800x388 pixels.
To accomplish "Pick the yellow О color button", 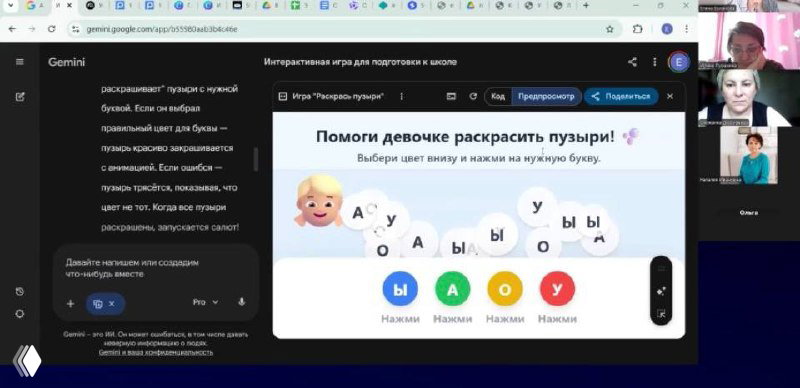I will (505, 289).
